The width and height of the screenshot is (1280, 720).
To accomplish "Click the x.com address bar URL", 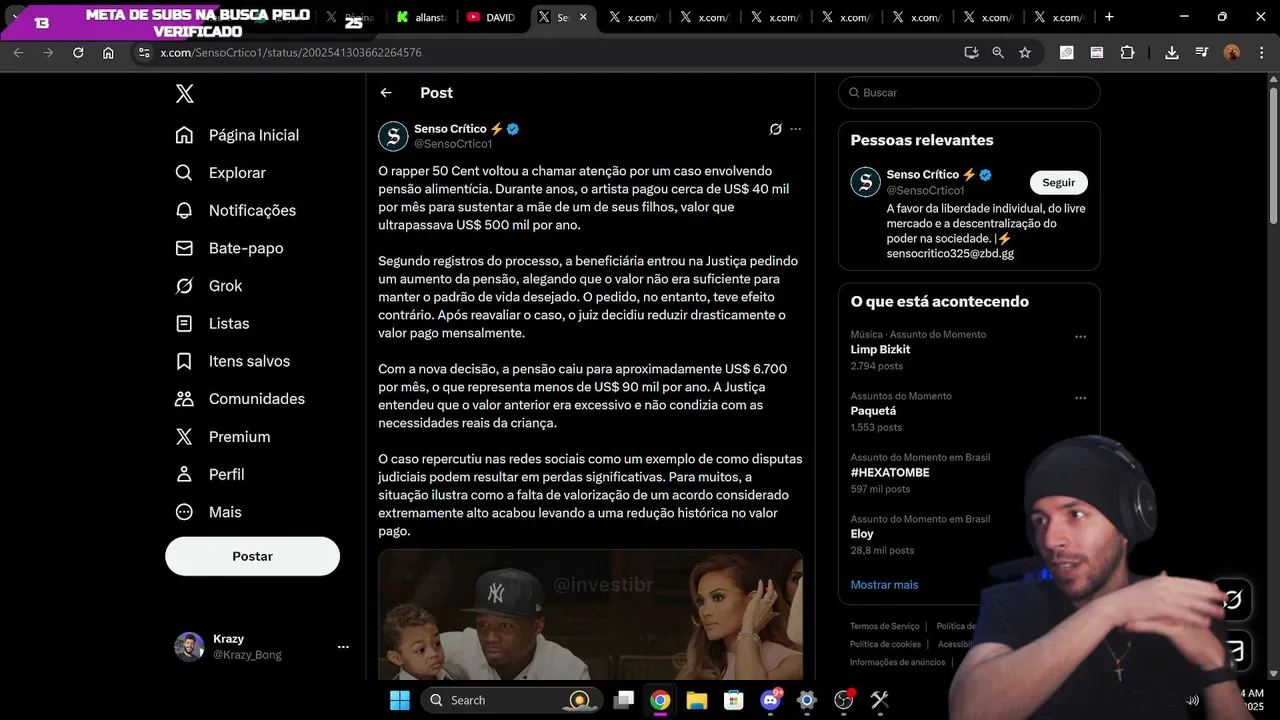I will (x=291, y=53).
